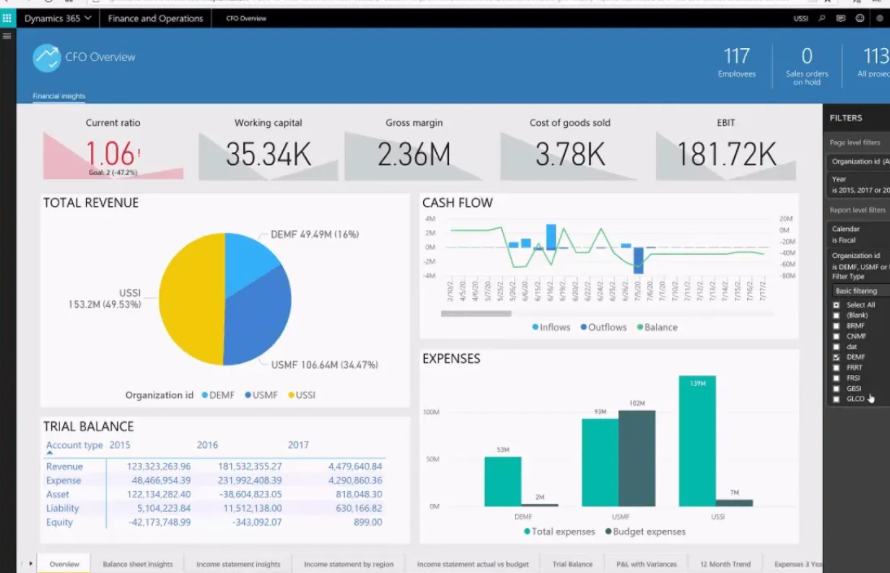The image size is (890, 573).
Task: Click the tab scroll arrow beside Overview
Action: click(x=30, y=563)
